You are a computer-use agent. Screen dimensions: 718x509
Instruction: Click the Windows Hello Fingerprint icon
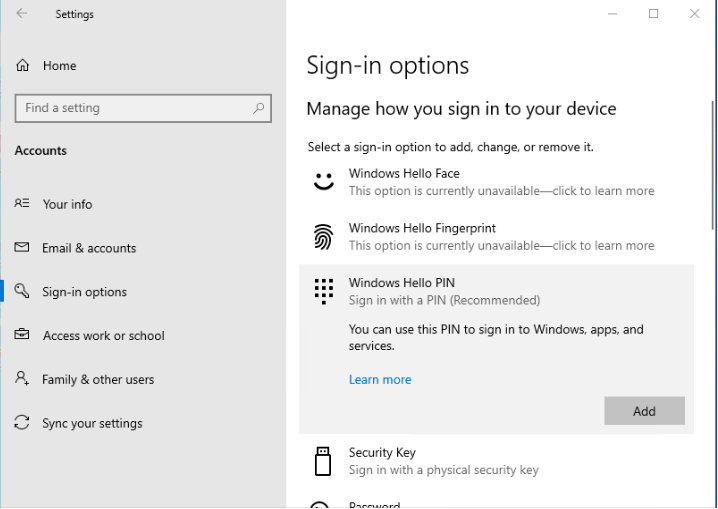324,237
